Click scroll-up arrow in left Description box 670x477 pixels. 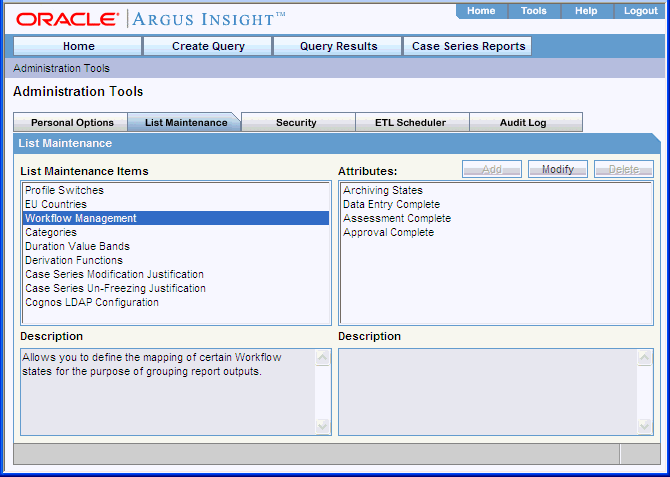(x=323, y=357)
